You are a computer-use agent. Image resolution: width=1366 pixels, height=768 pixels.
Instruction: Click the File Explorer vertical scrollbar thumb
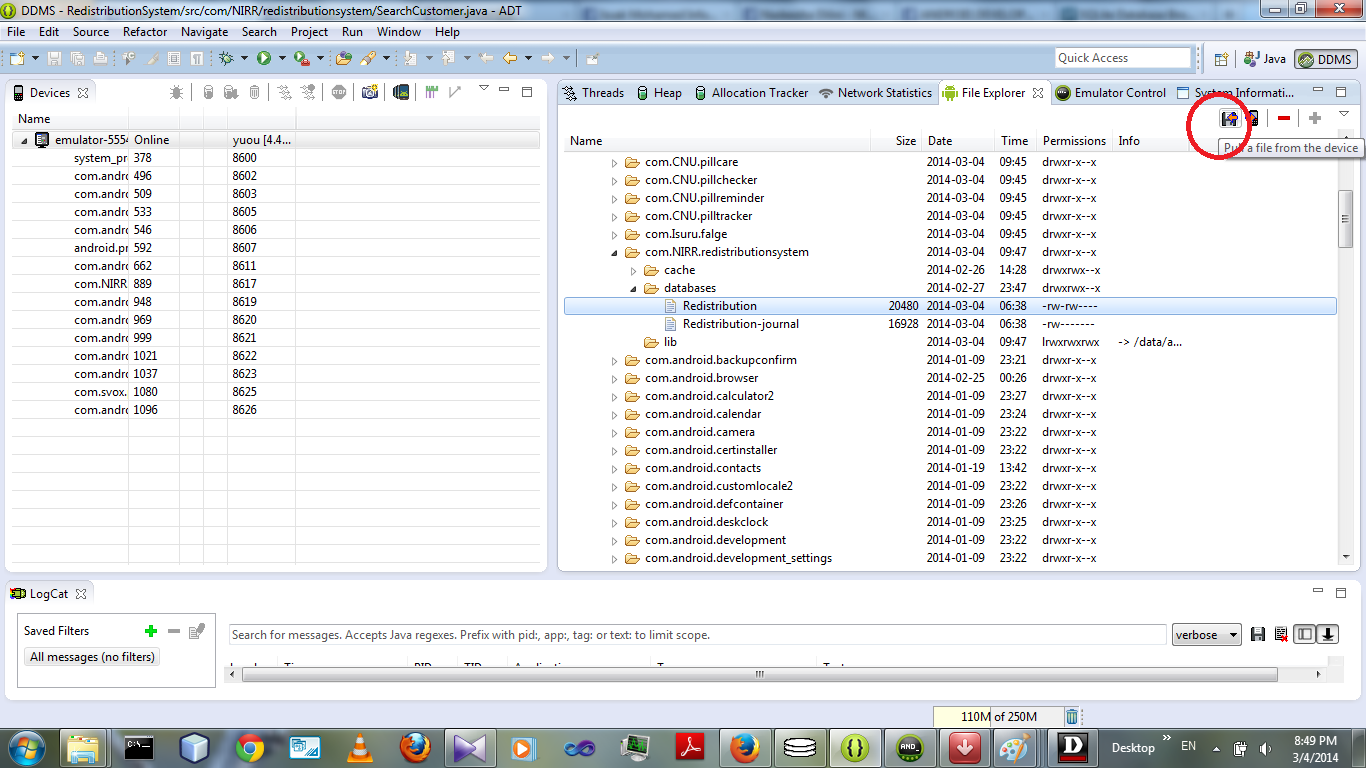[1345, 217]
